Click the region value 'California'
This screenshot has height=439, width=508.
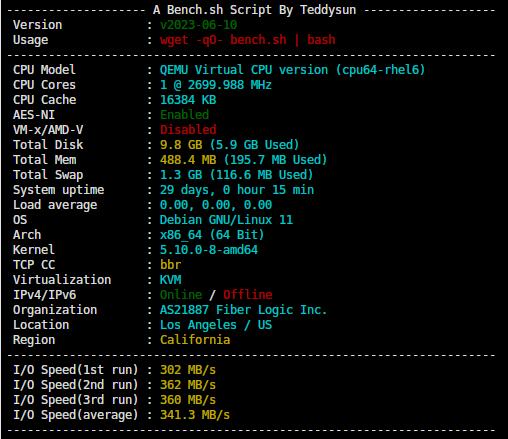(195, 340)
